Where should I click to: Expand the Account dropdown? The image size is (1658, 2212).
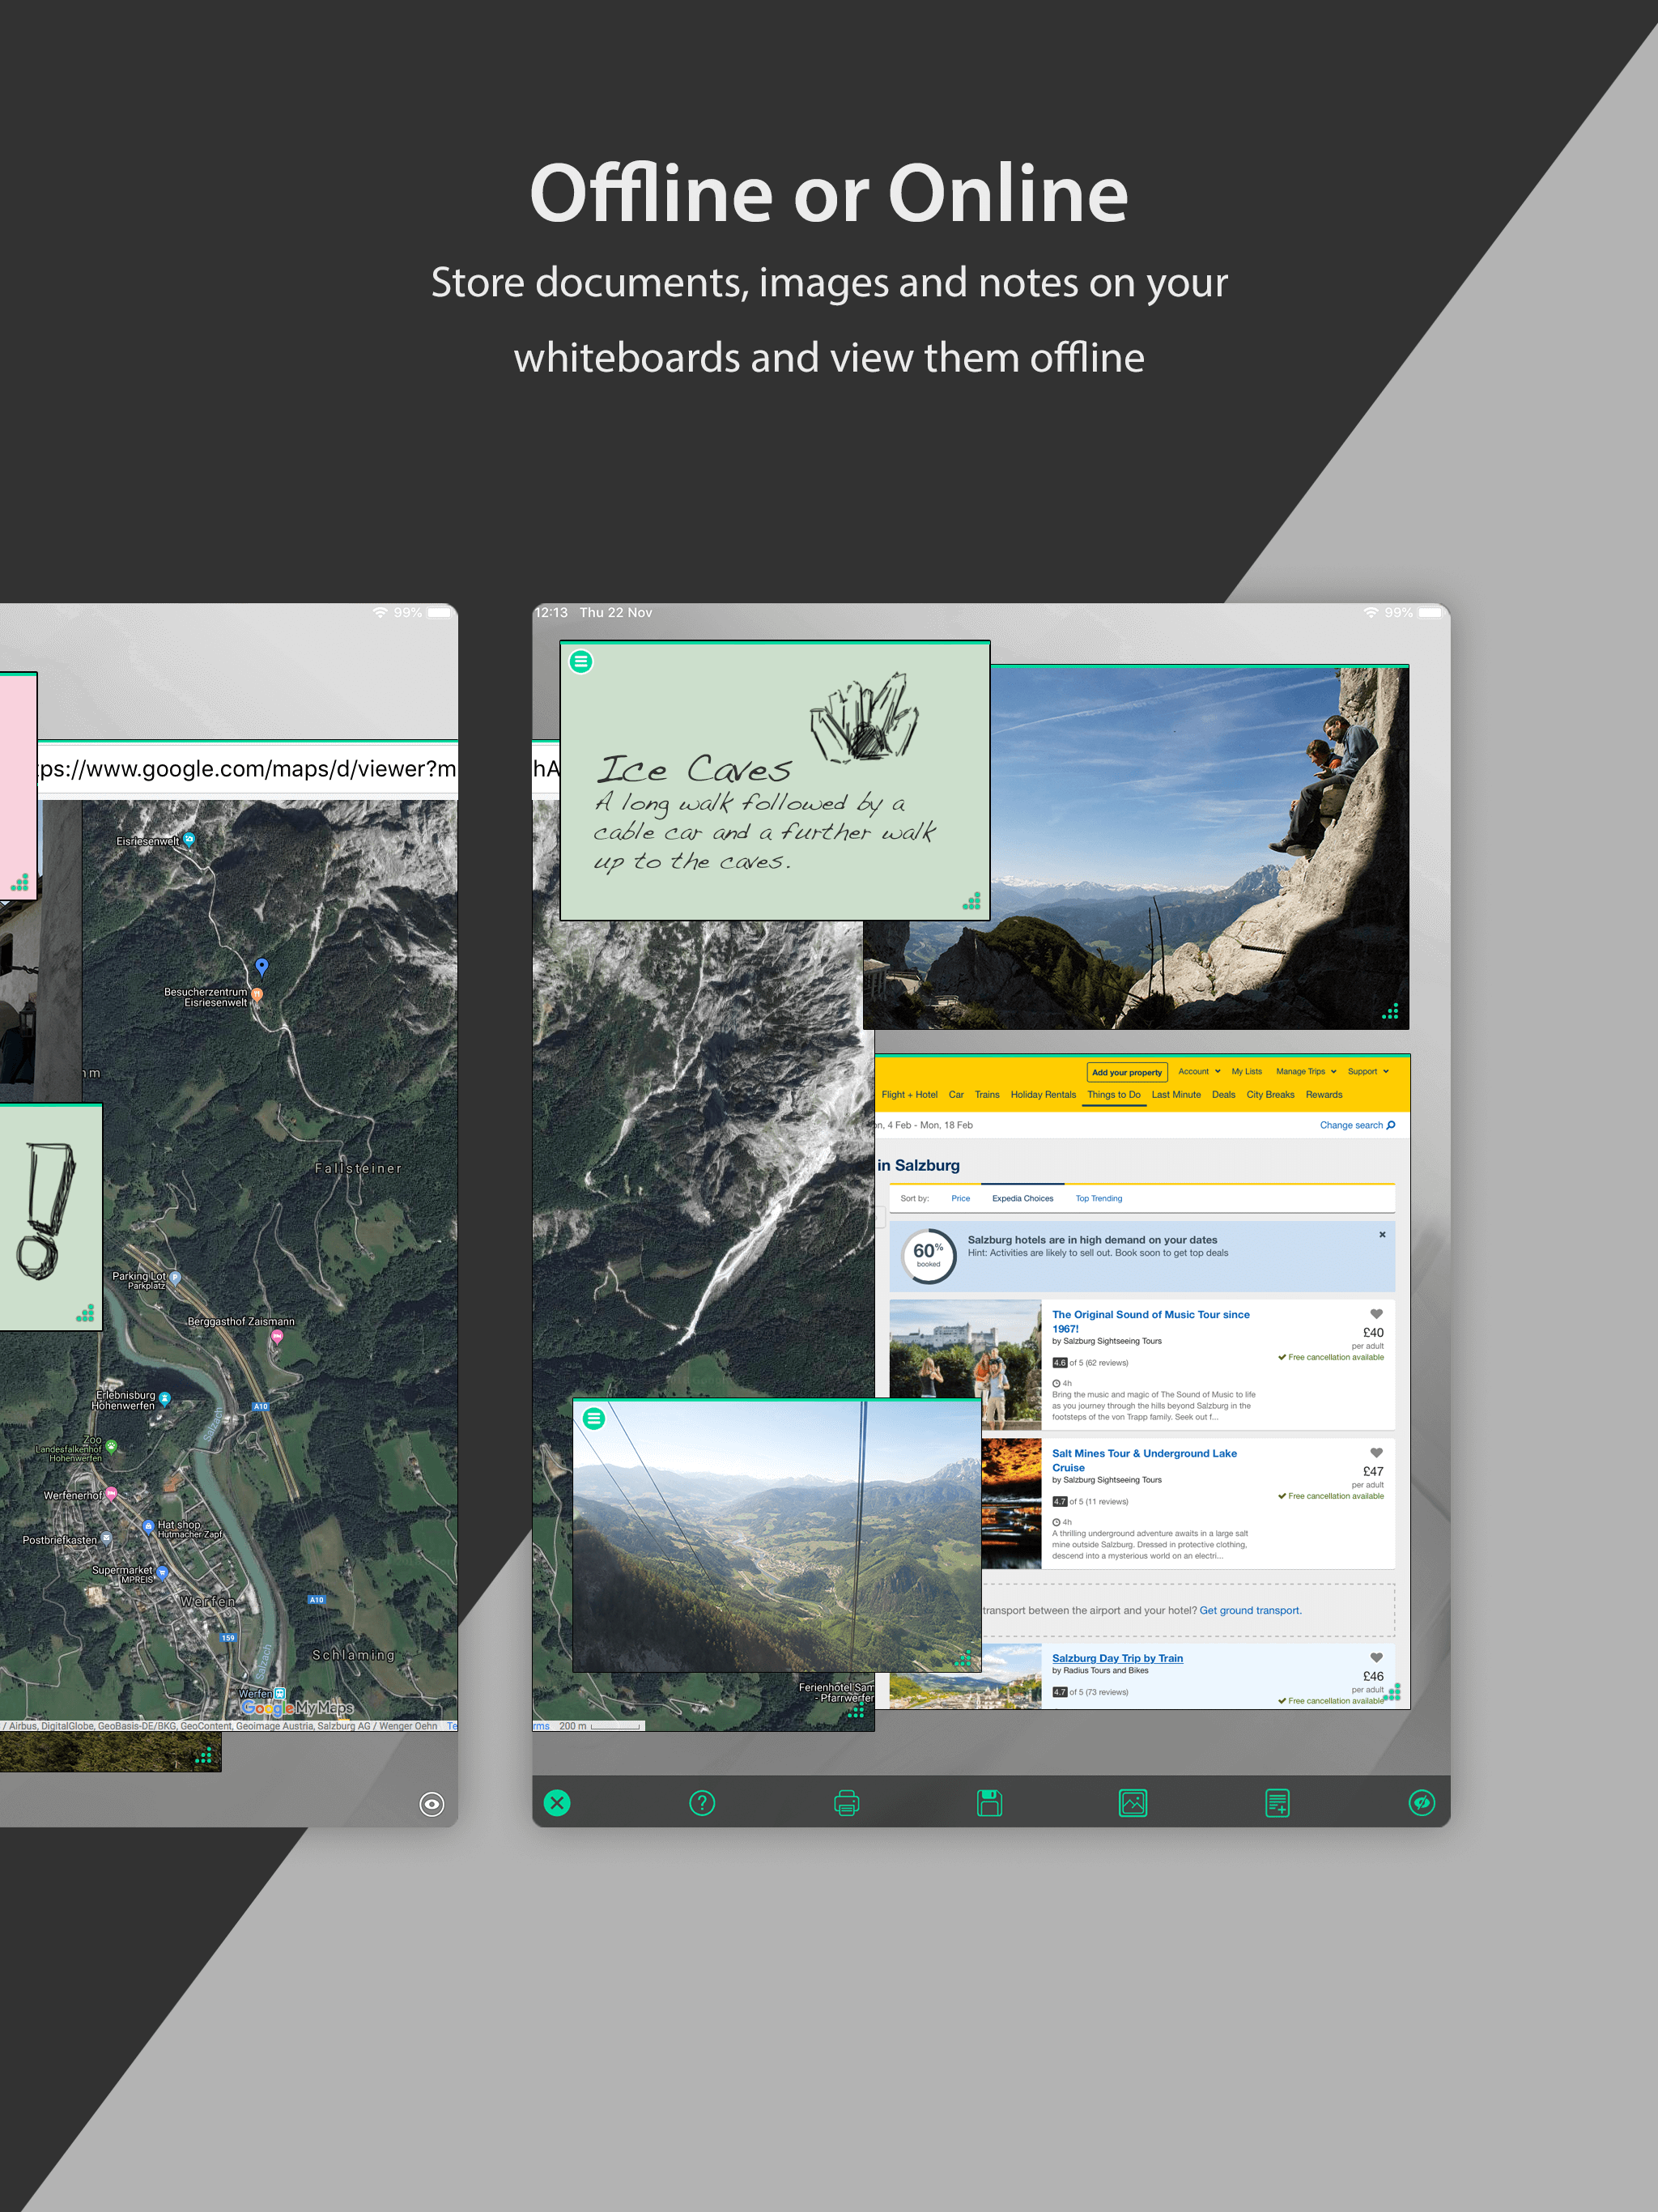(x=1199, y=1071)
